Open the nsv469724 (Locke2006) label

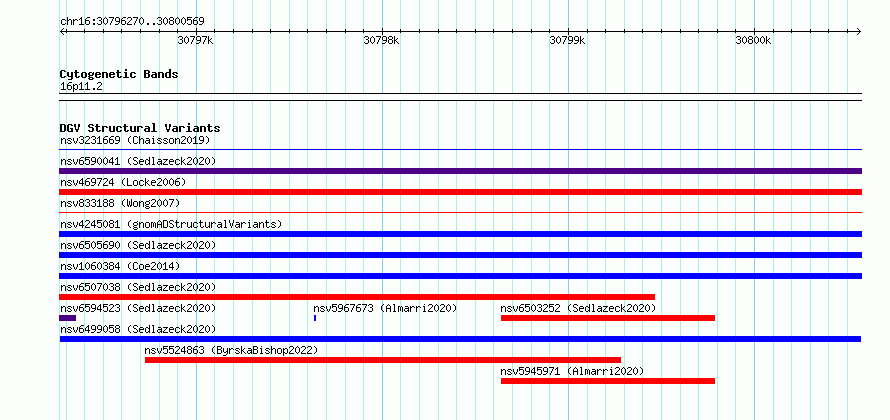pyautogui.click(x=123, y=182)
